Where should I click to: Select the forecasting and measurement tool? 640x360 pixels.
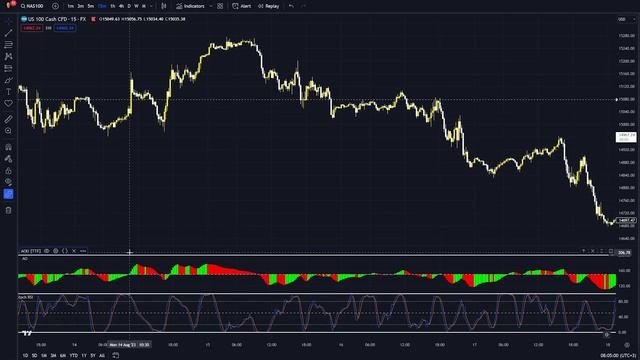click(8, 68)
